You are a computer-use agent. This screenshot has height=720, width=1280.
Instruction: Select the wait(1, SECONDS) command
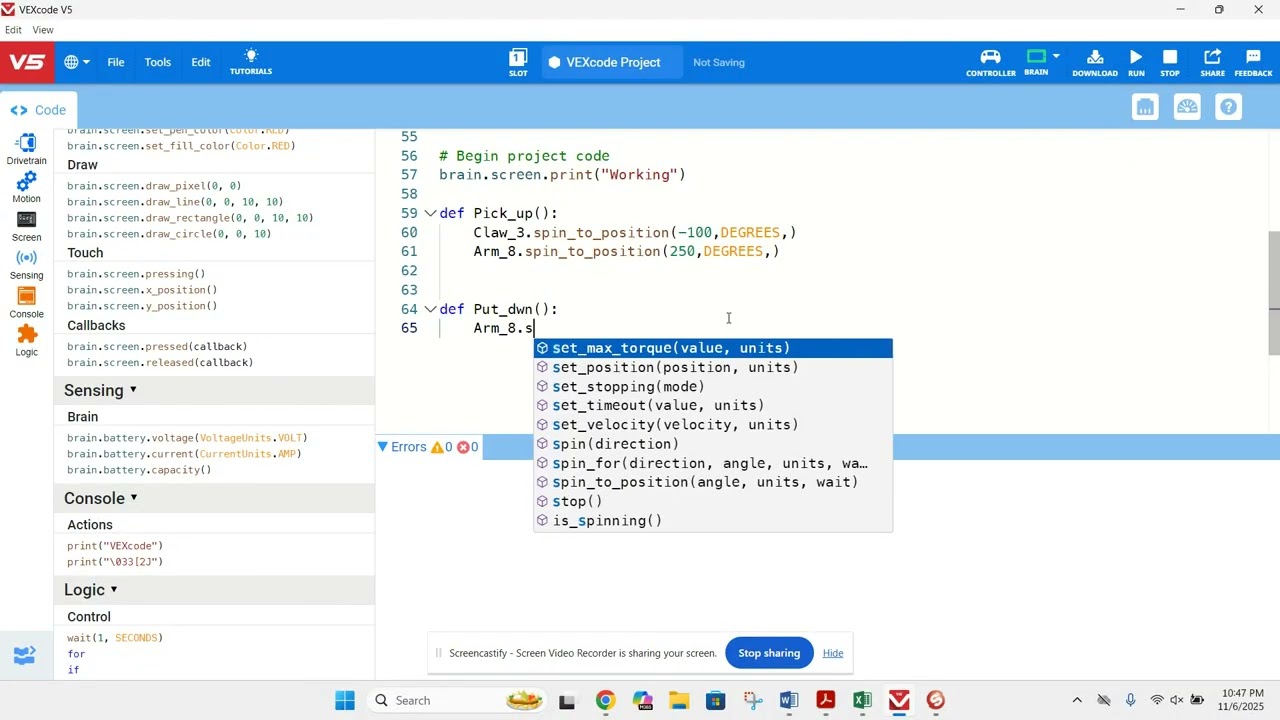pyautogui.click(x=115, y=638)
